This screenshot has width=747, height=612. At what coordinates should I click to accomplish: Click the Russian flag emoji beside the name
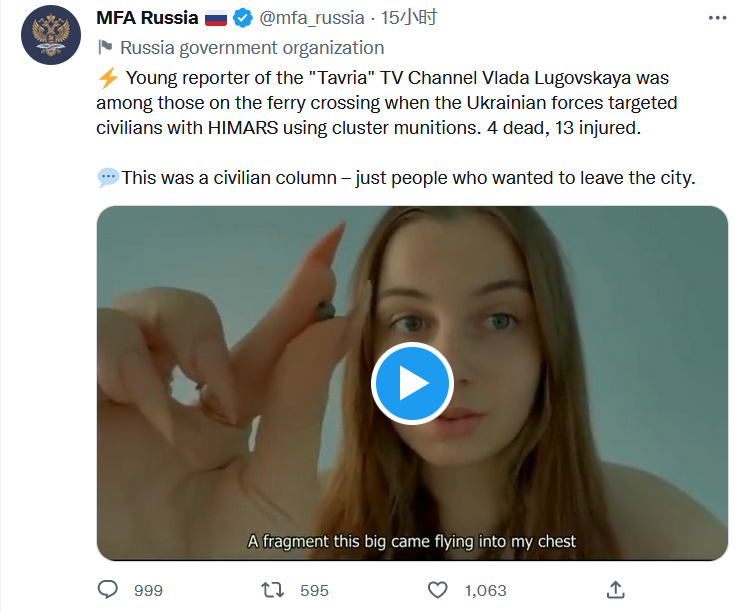coord(216,18)
